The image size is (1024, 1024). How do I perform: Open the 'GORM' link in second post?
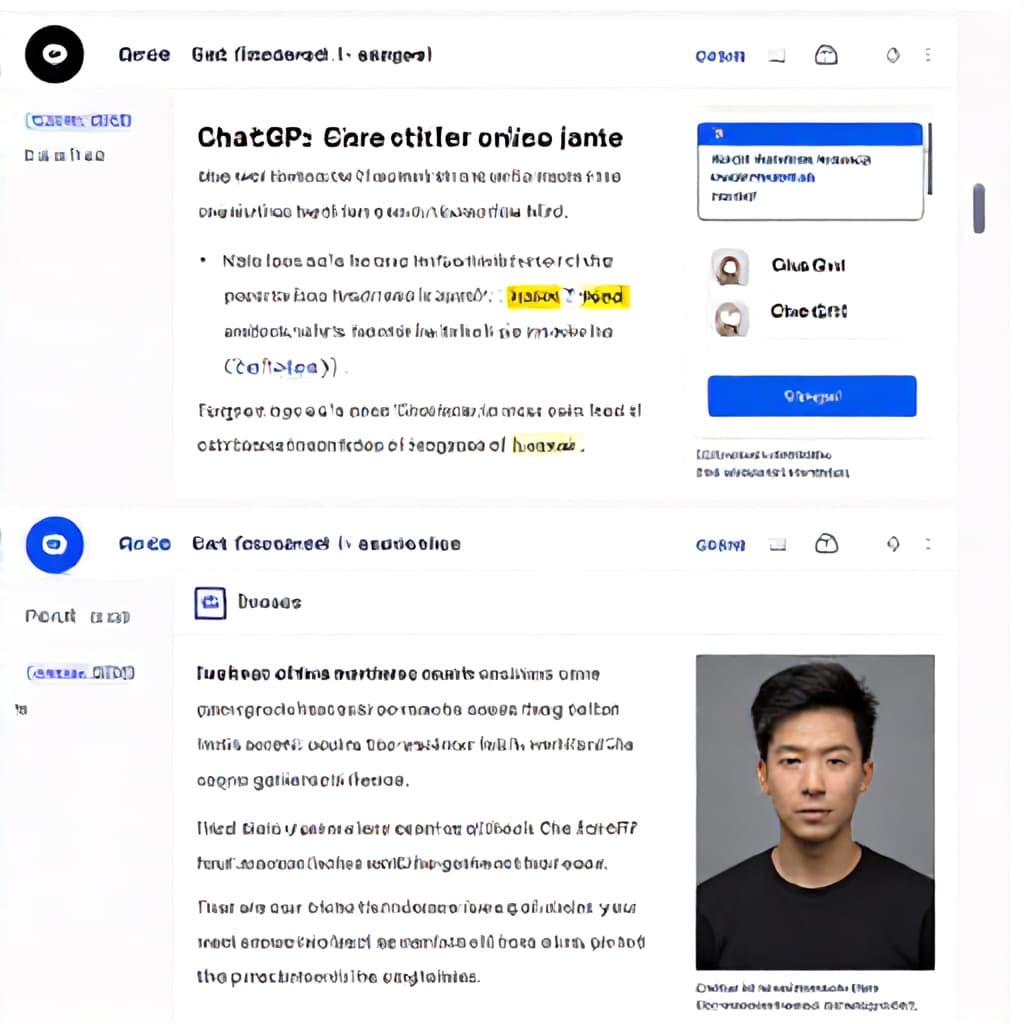720,545
